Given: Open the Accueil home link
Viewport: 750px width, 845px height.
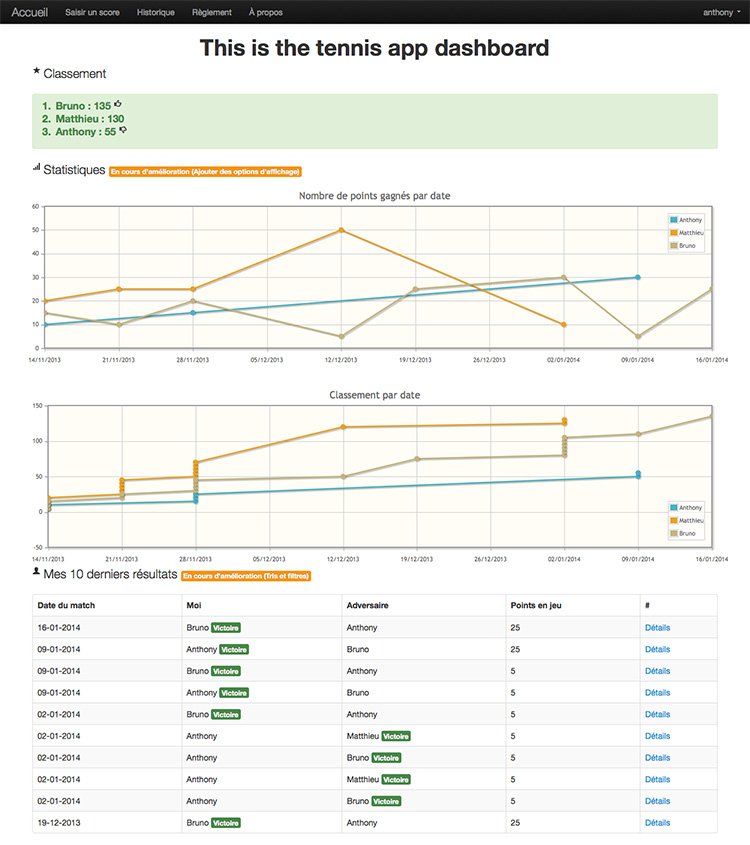Looking at the screenshot, I should click(30, 12).
